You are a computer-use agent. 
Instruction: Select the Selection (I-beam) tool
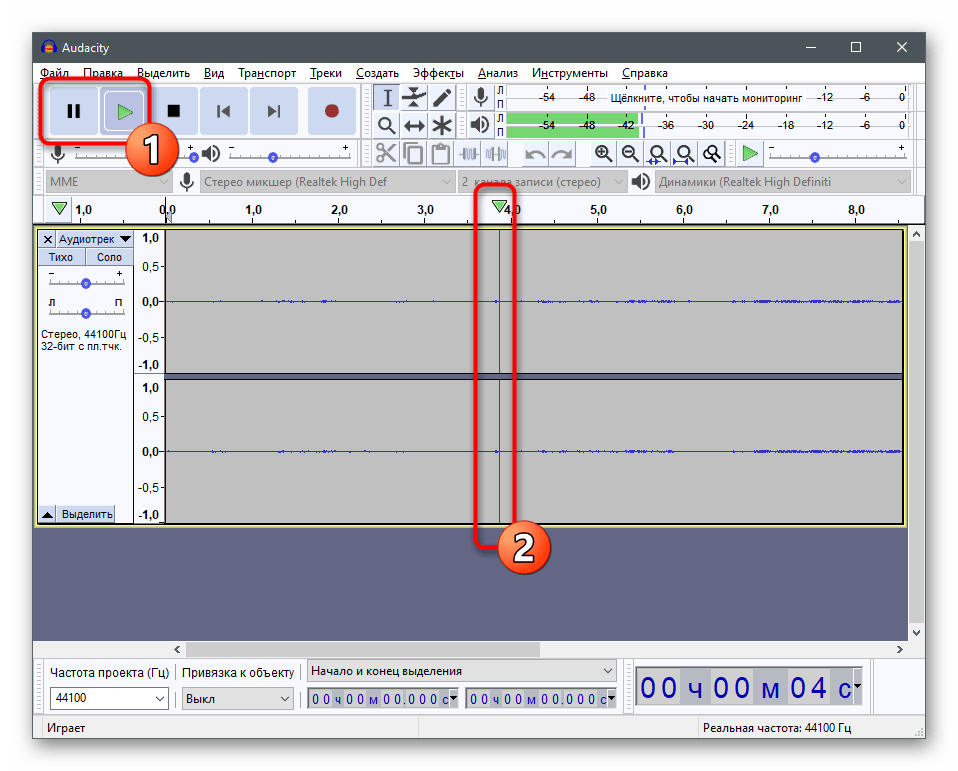pos(387,98)
